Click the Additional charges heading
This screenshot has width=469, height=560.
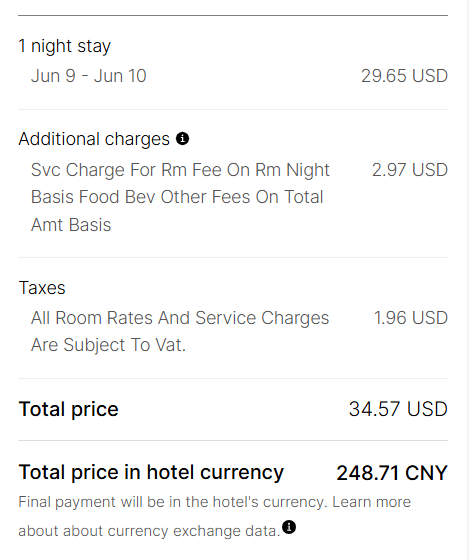point(94,139)
